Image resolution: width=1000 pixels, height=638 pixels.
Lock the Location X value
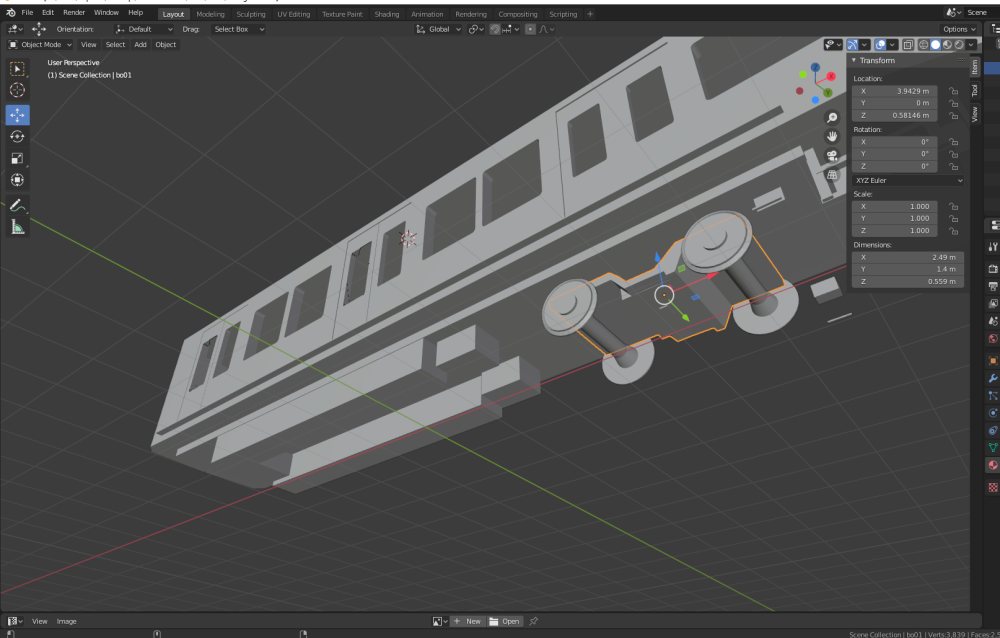tap(954, 91)
